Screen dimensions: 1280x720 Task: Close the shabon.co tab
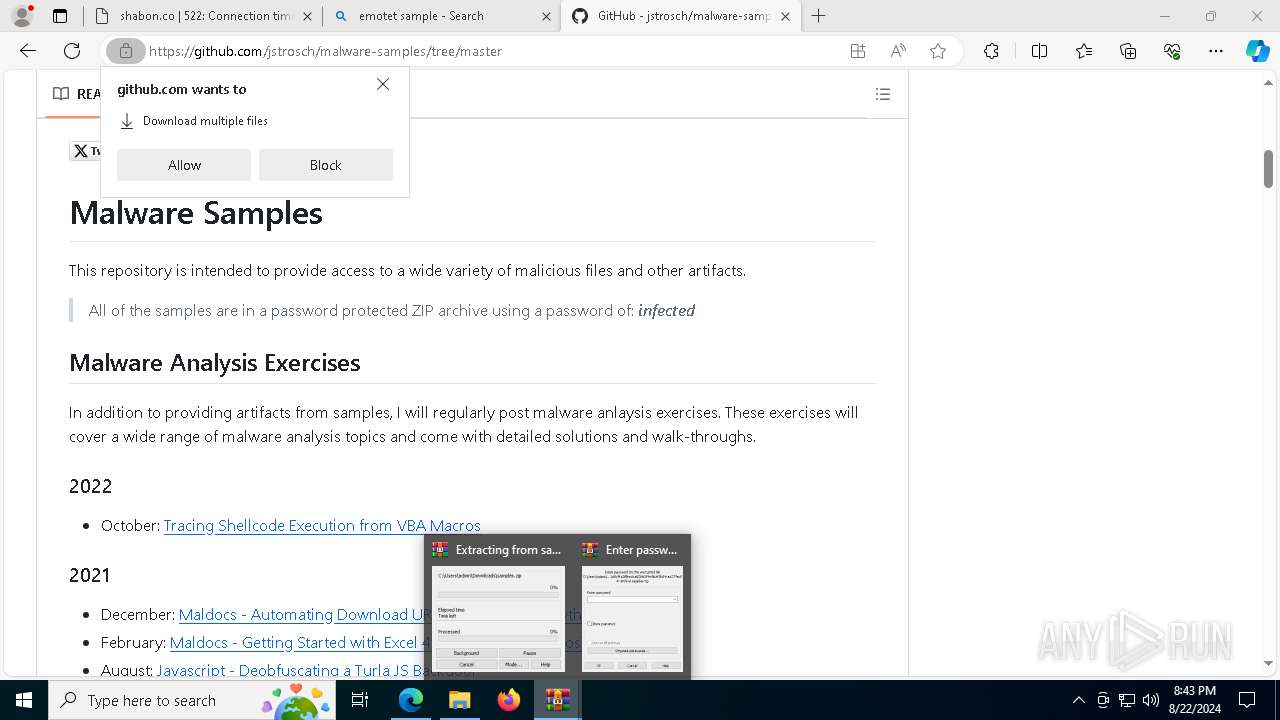pos(307,16)
